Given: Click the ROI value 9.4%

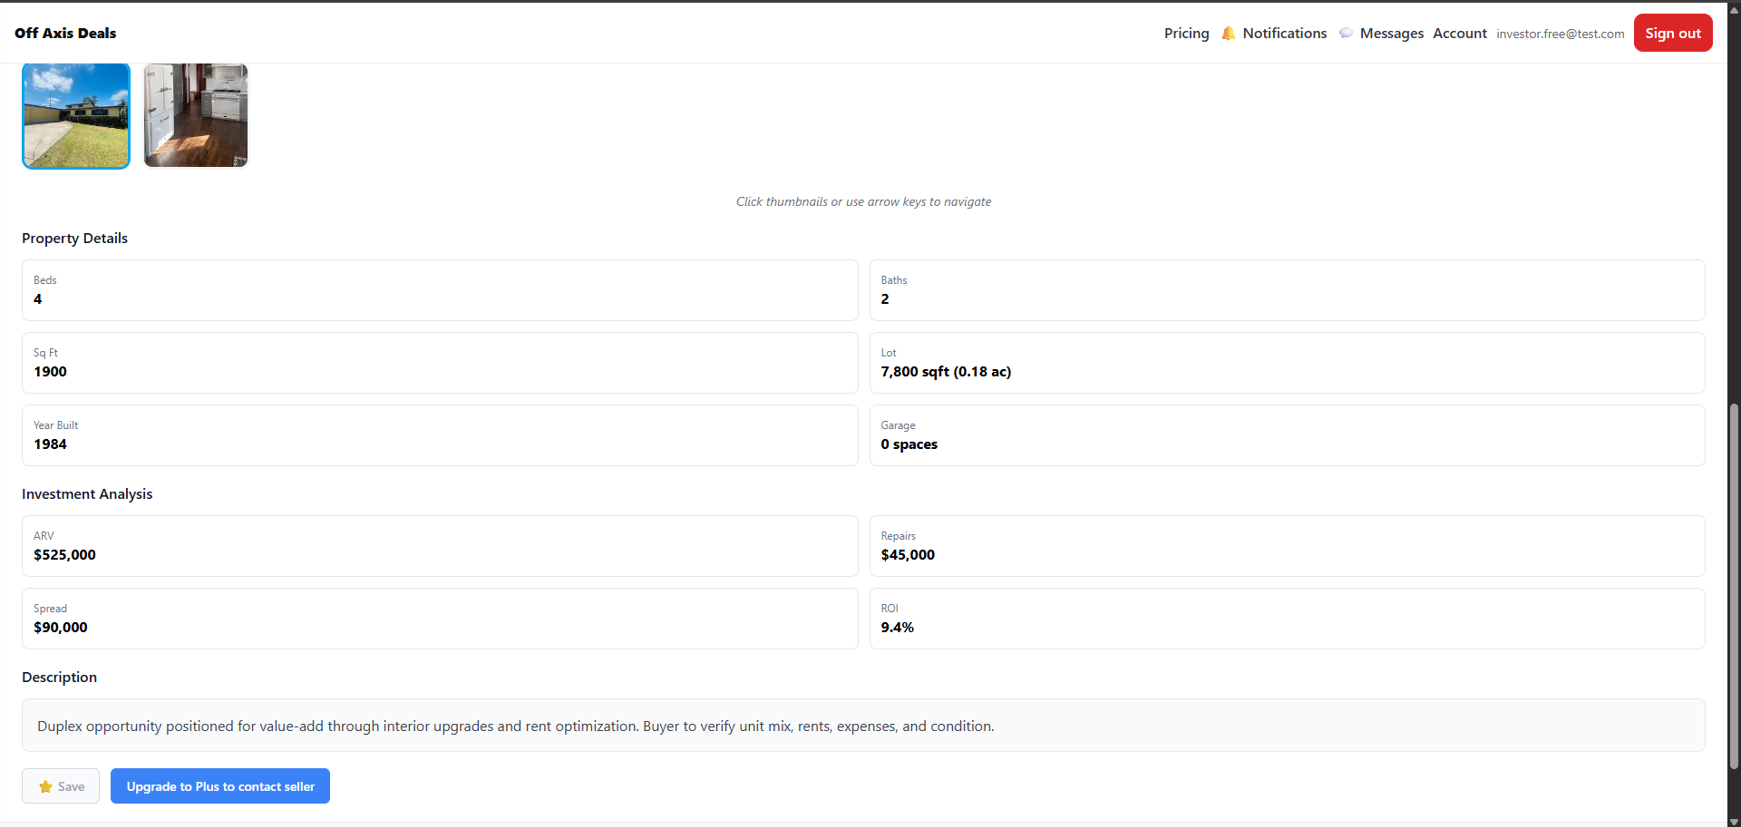Looking at the screenshot, I should (897, 628).
